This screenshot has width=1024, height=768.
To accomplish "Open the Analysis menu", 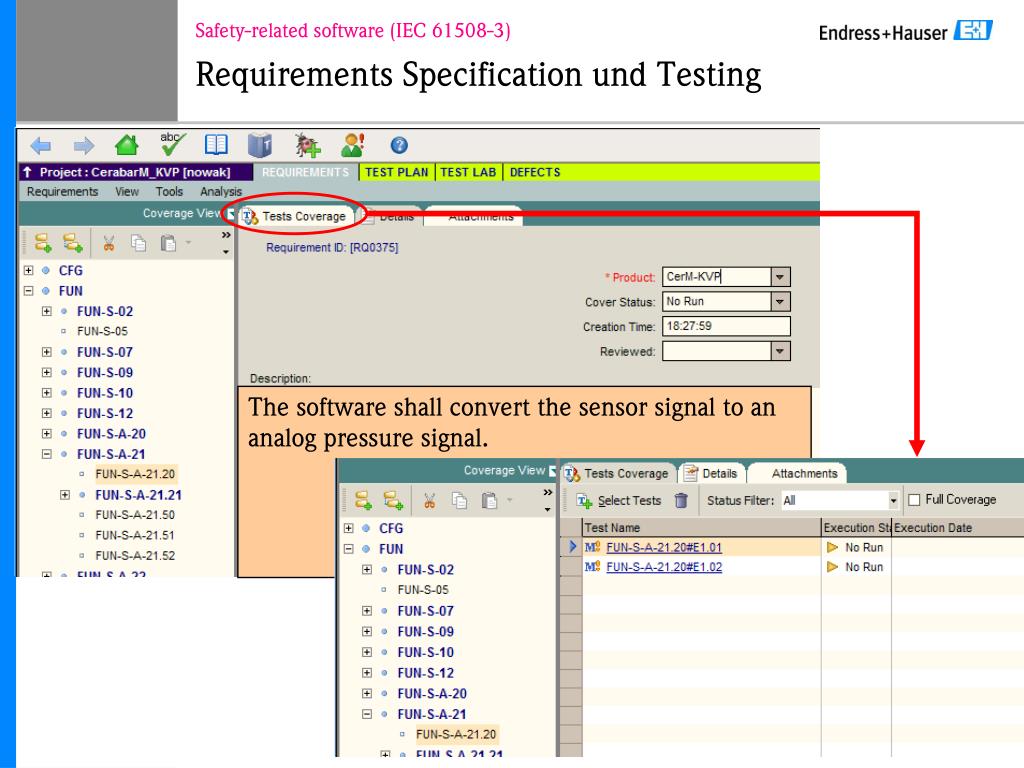I will [221, 191].
